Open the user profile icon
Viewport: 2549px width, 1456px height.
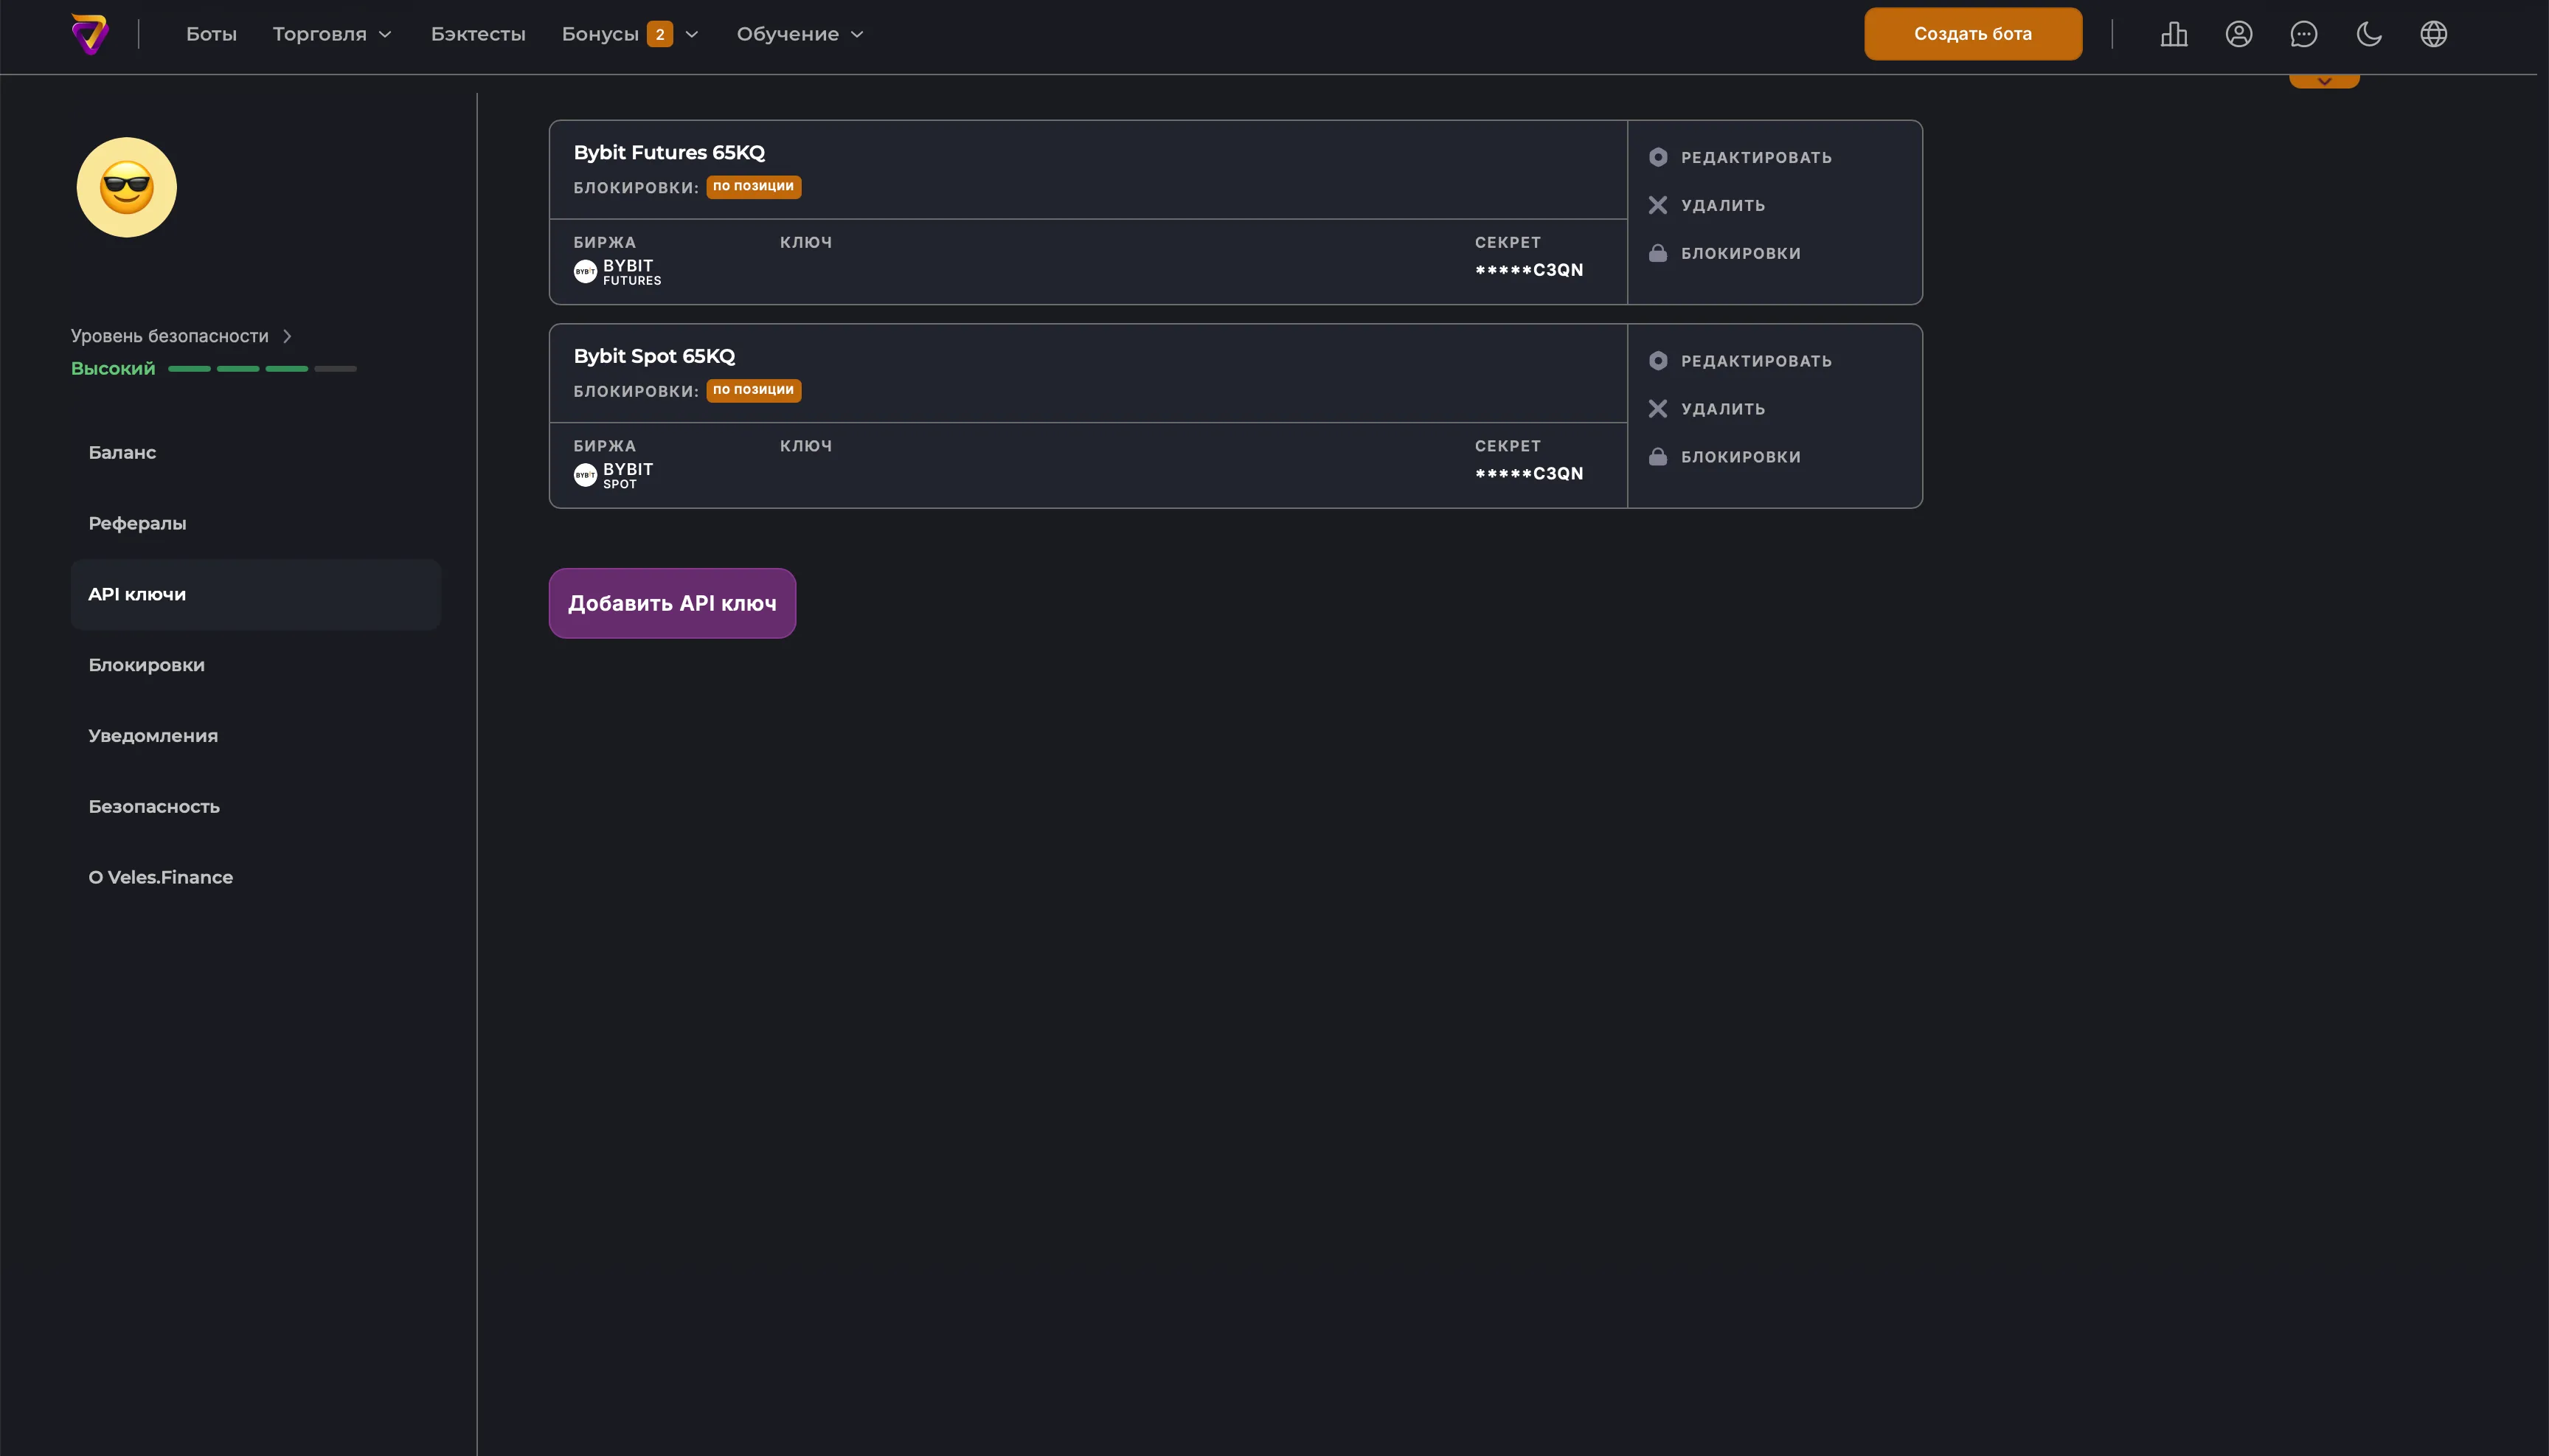click(x=2238, y=33)
